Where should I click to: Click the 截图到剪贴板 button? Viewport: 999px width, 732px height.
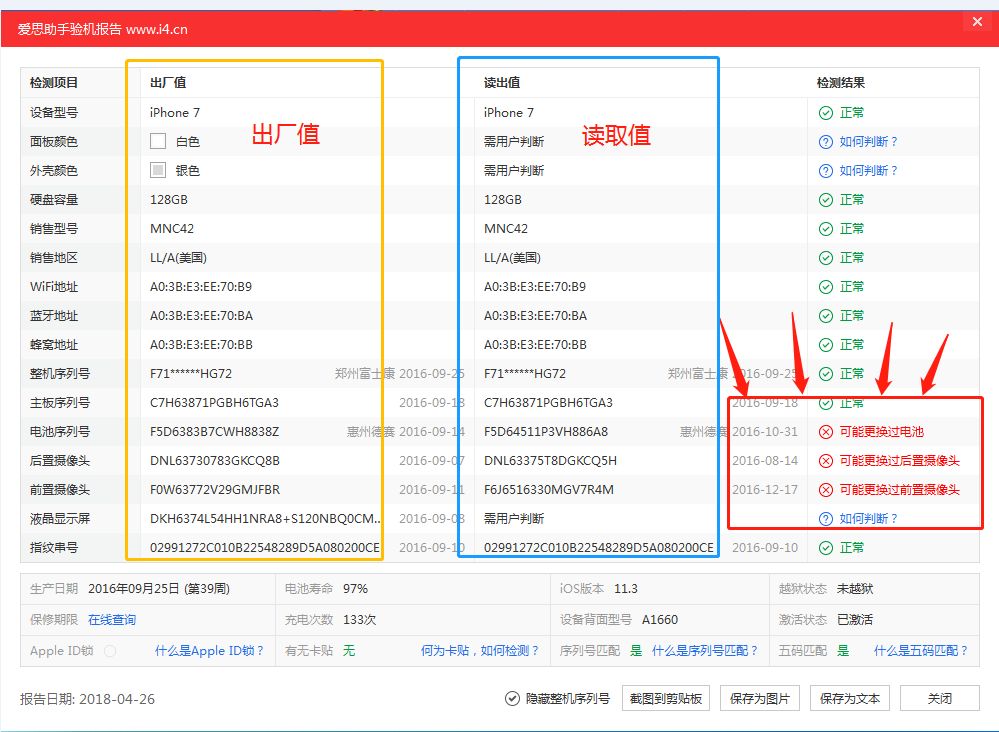pyautogui.click(x=668, y=698)
